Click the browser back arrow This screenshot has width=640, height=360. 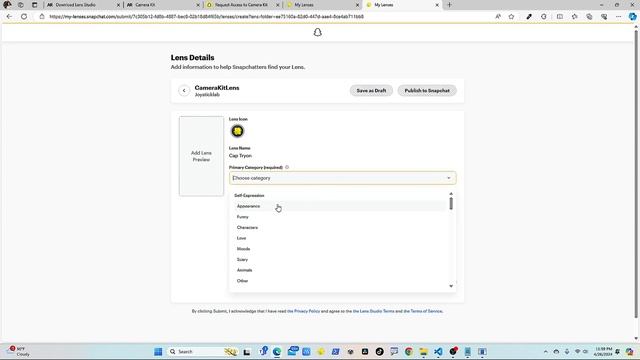point(9,17)
